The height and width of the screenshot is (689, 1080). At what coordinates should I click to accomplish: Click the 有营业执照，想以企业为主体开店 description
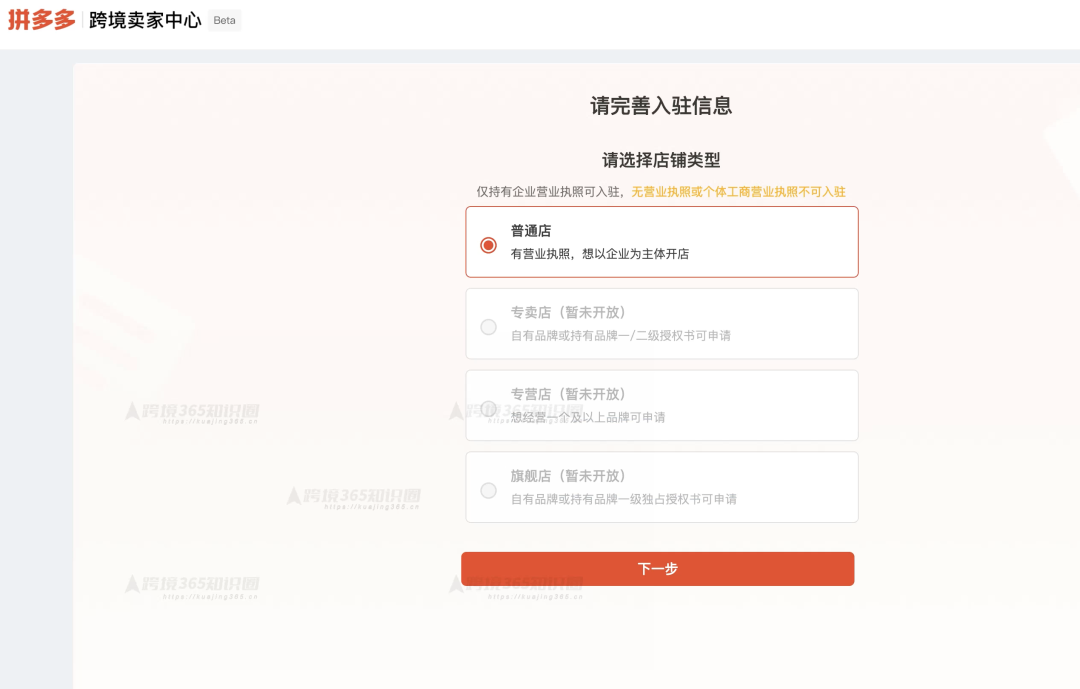tap(599, 253)
